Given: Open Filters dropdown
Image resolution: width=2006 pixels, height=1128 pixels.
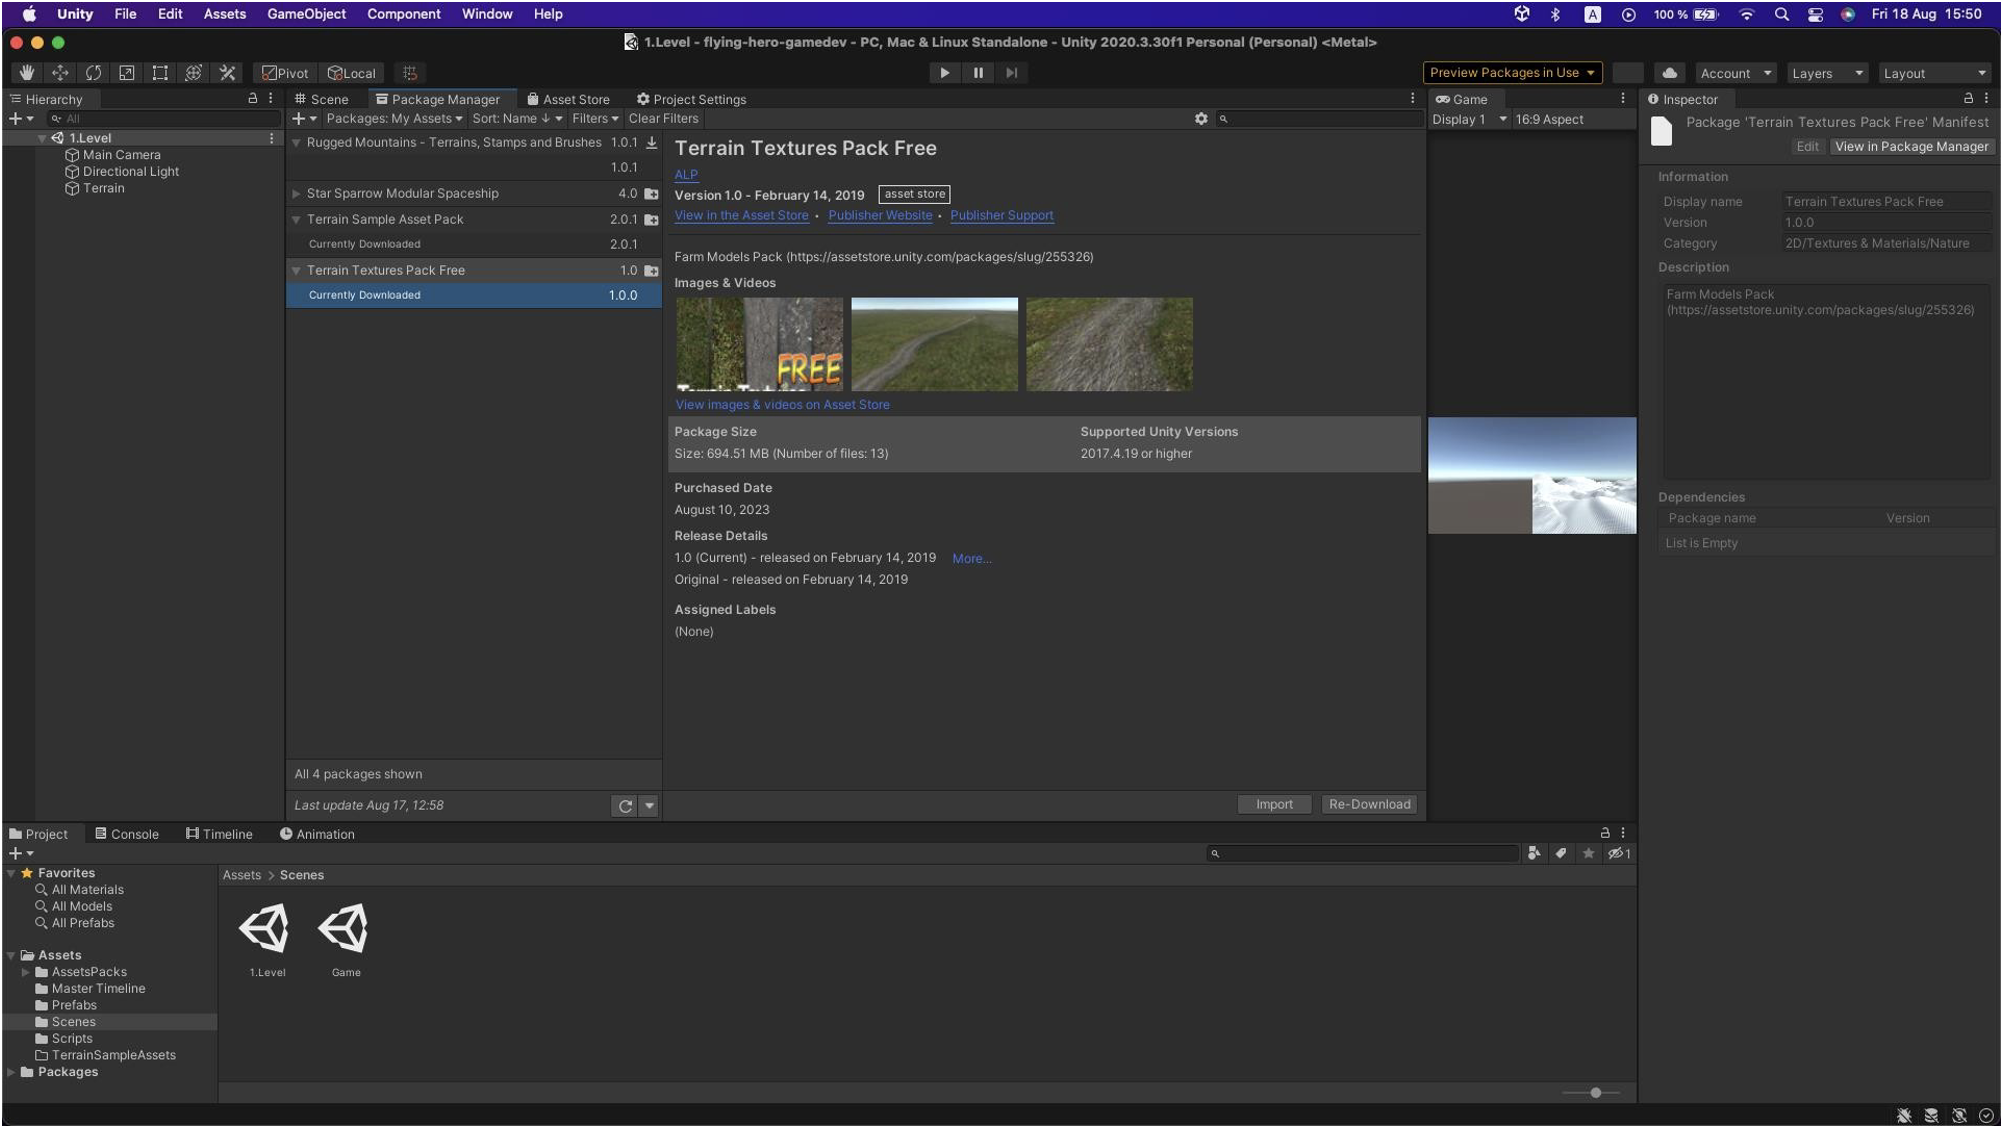Looking at the screenshot, I should coord(595,118).
